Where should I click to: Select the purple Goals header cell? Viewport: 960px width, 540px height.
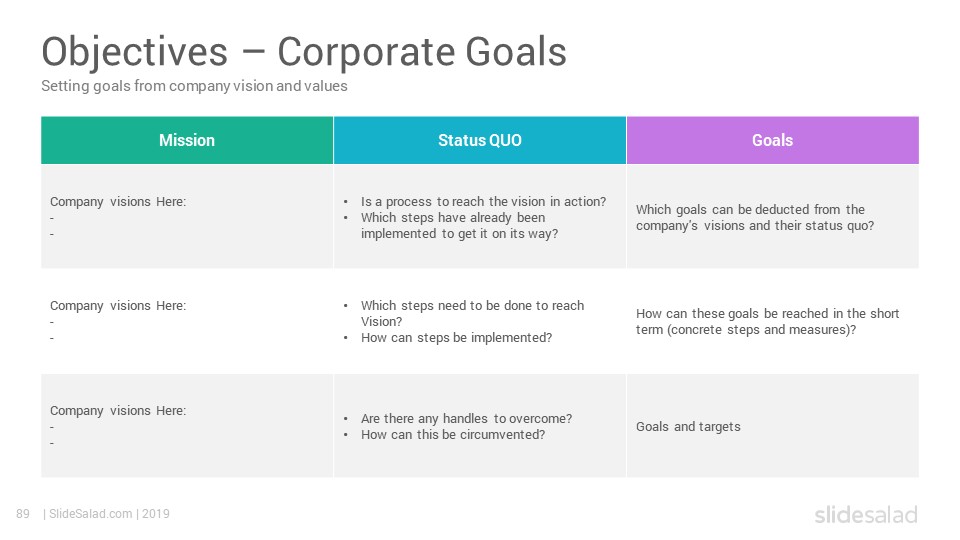[773, 140]
